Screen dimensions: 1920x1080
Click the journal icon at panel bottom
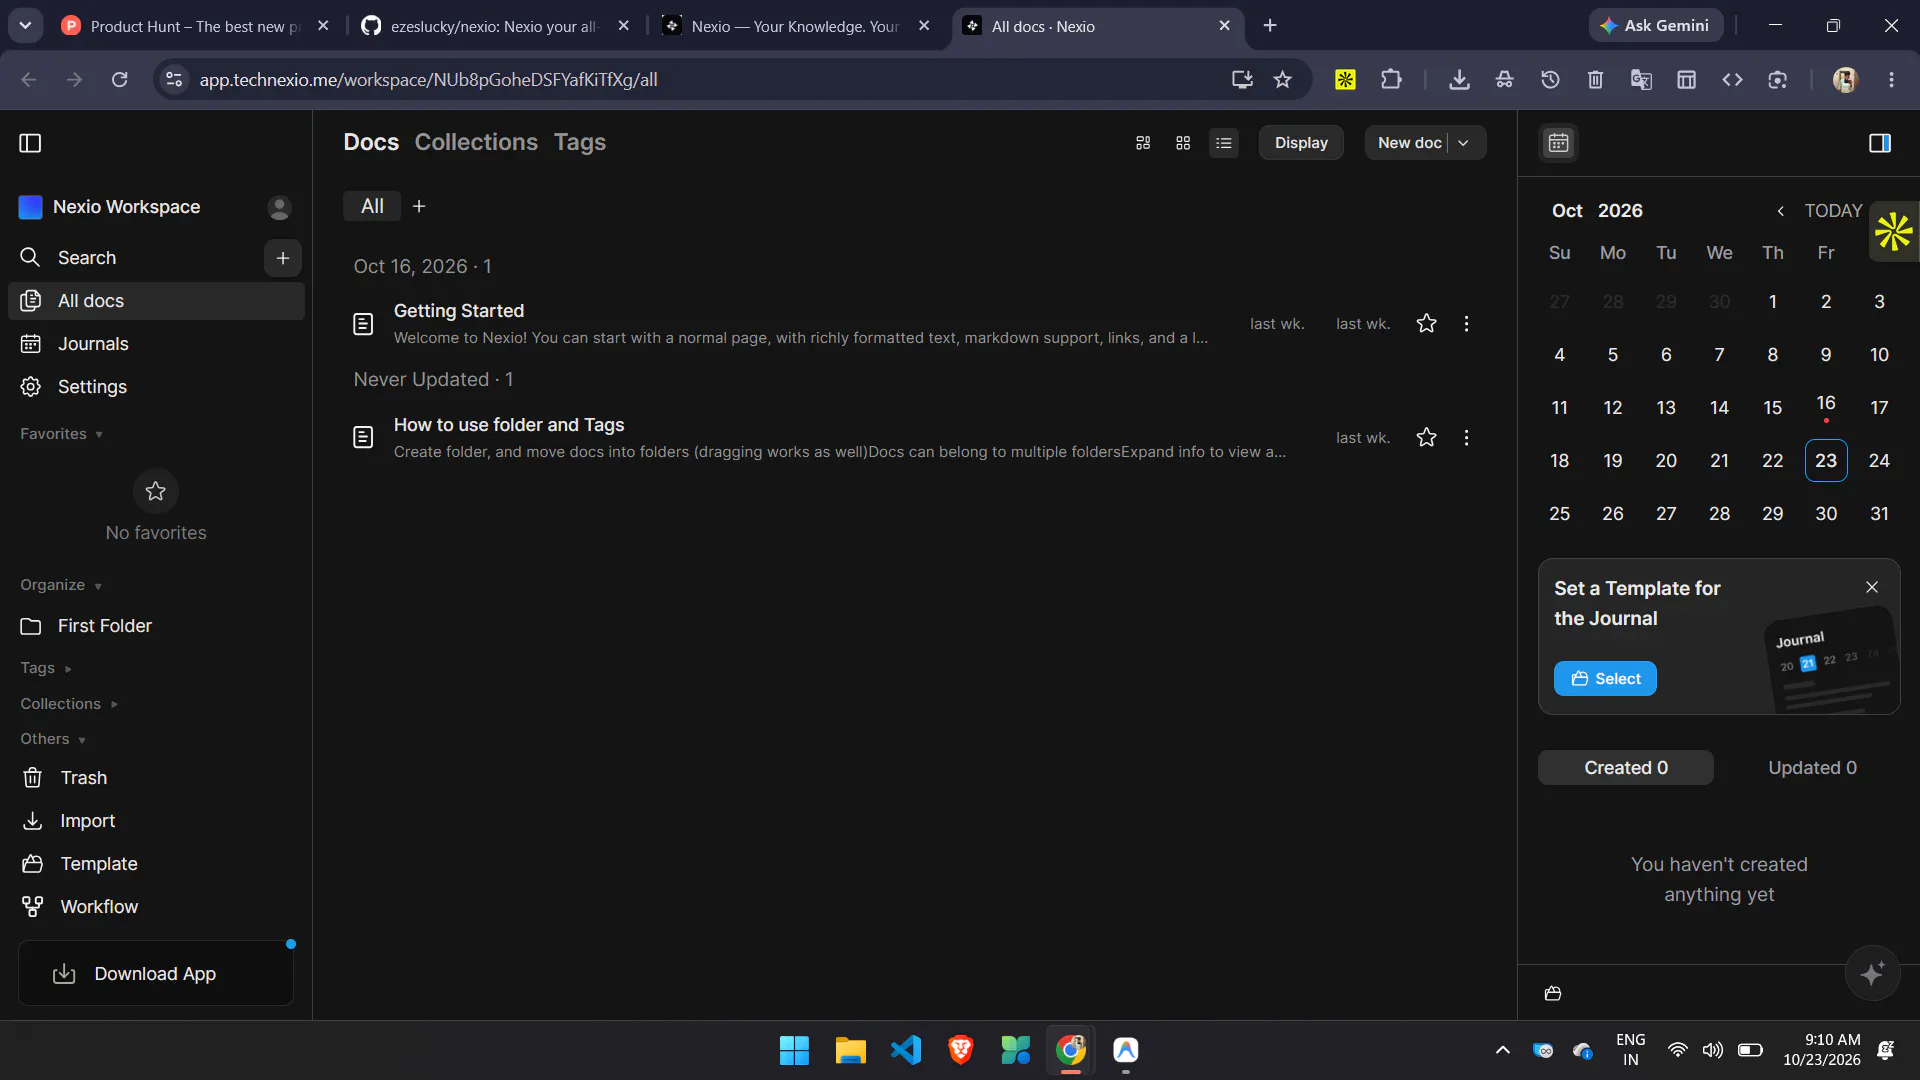click(x=1553, y=994)
